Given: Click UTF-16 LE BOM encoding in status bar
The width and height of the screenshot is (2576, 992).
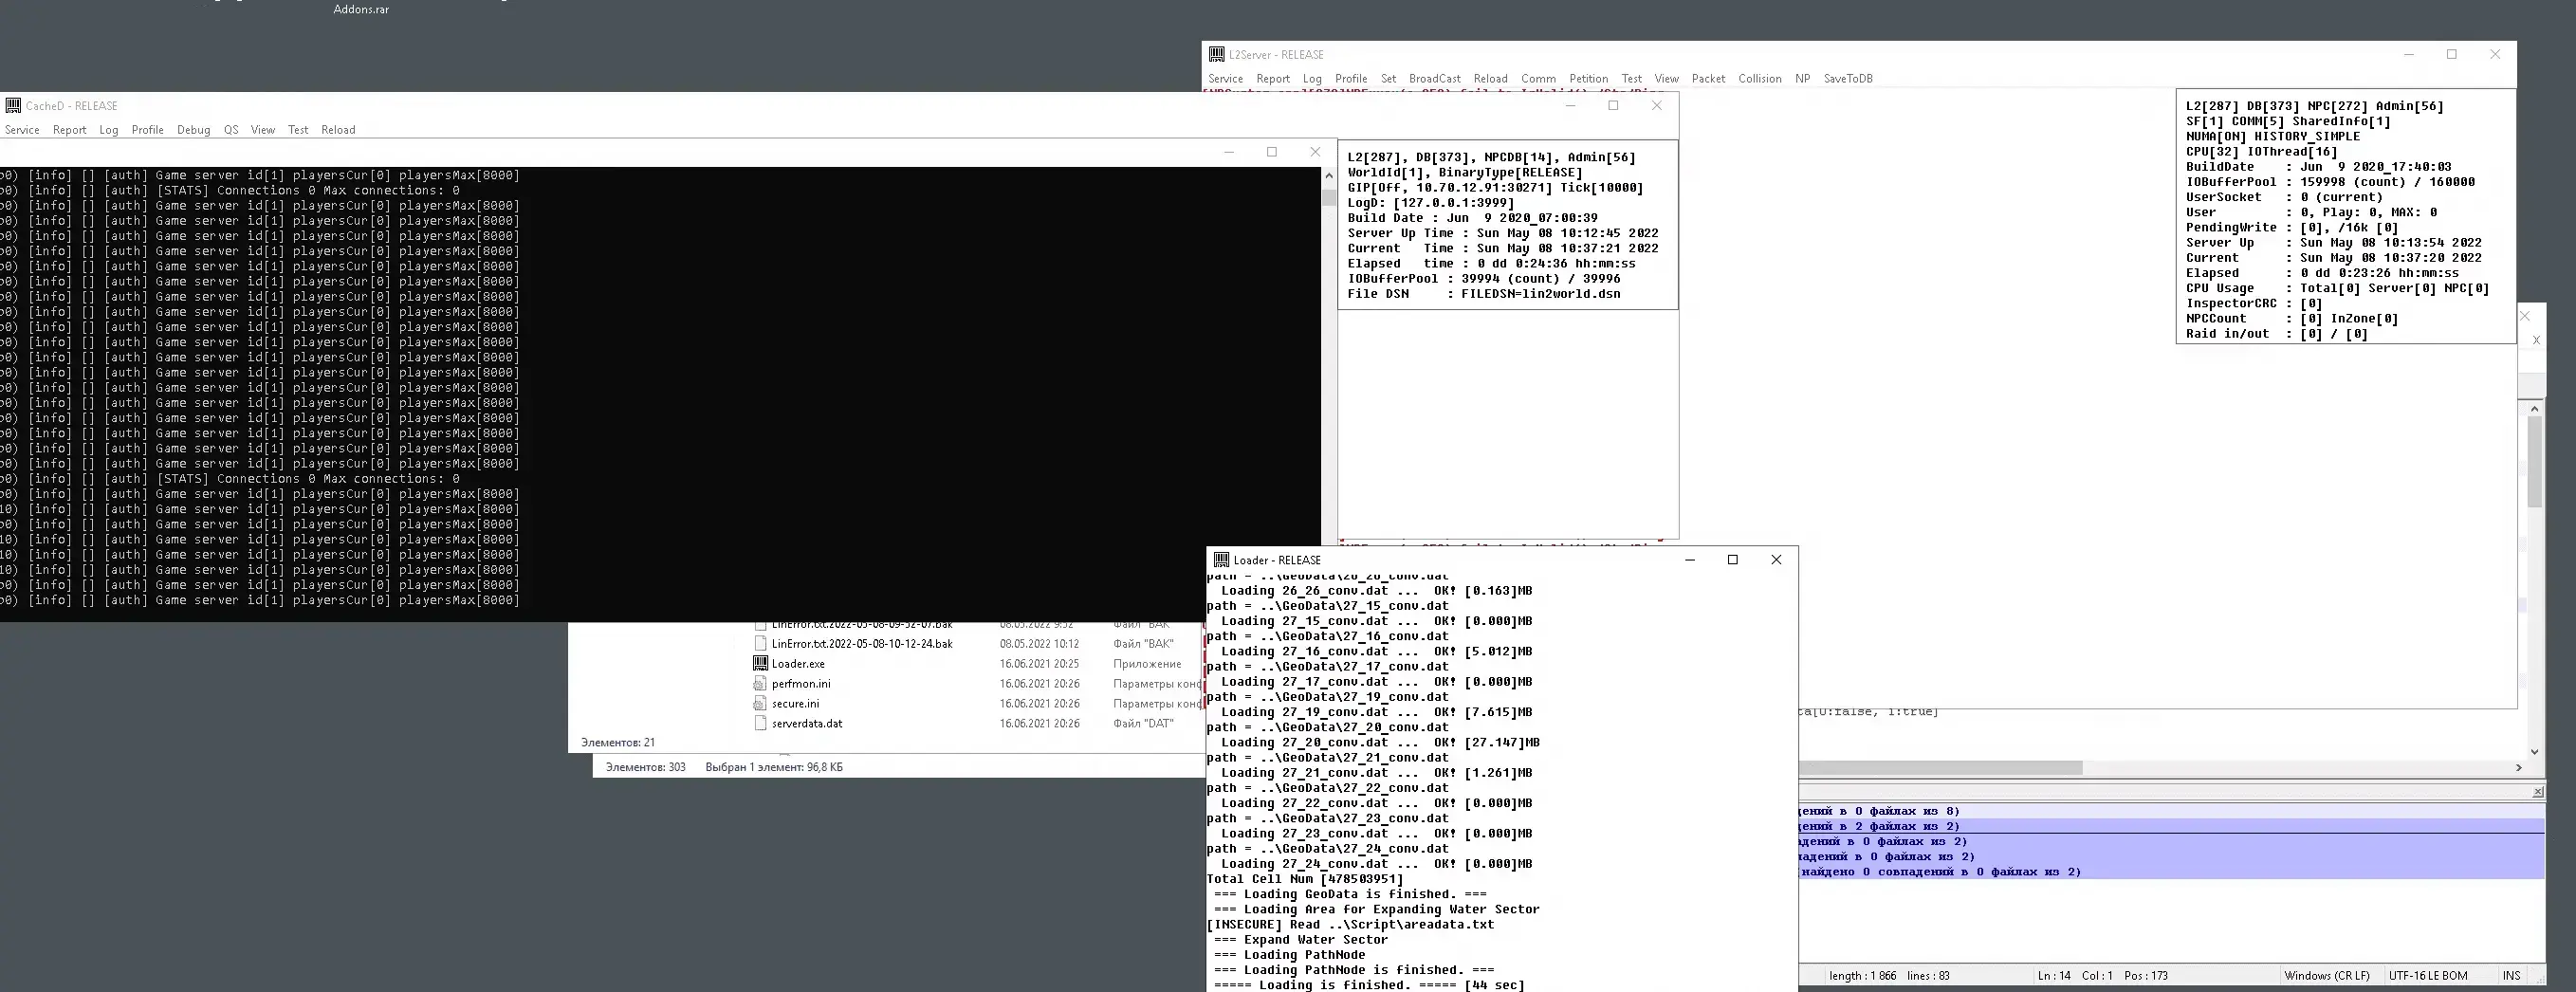Looking at the screenshot, I should (2428, 976).
